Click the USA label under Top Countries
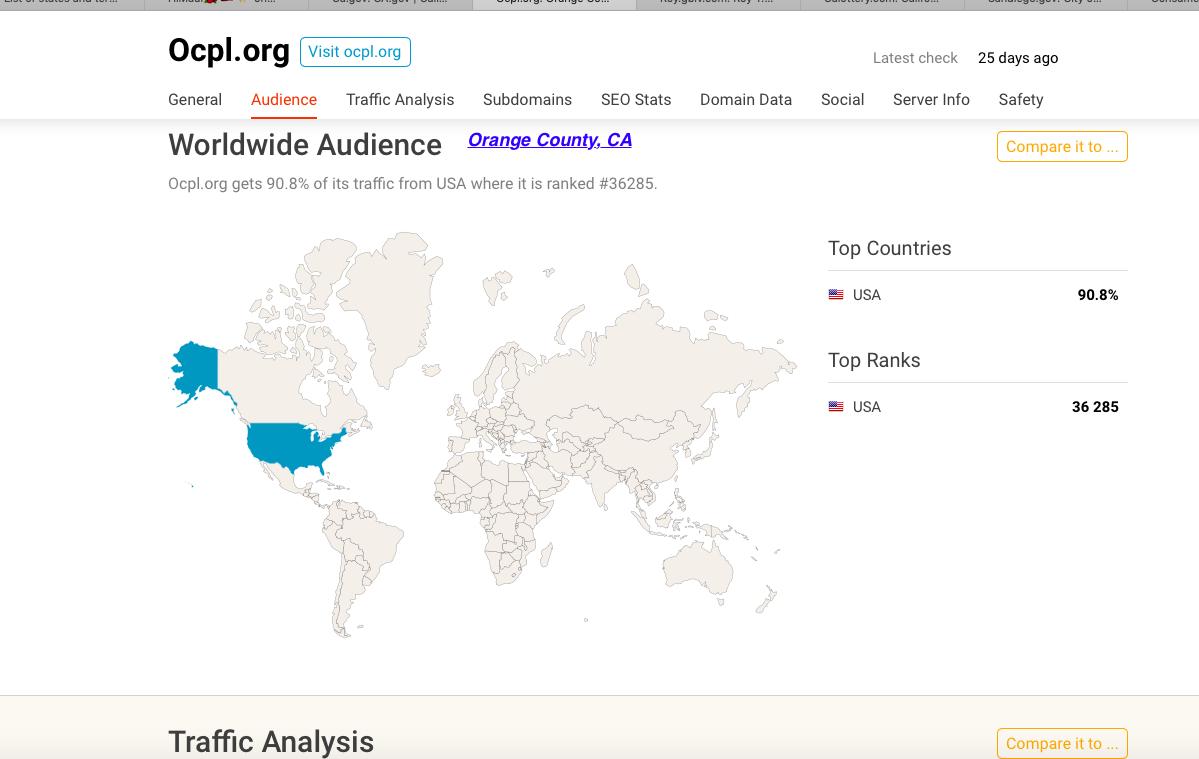The width and height of the screenshot is (1199, 759). 866,295
